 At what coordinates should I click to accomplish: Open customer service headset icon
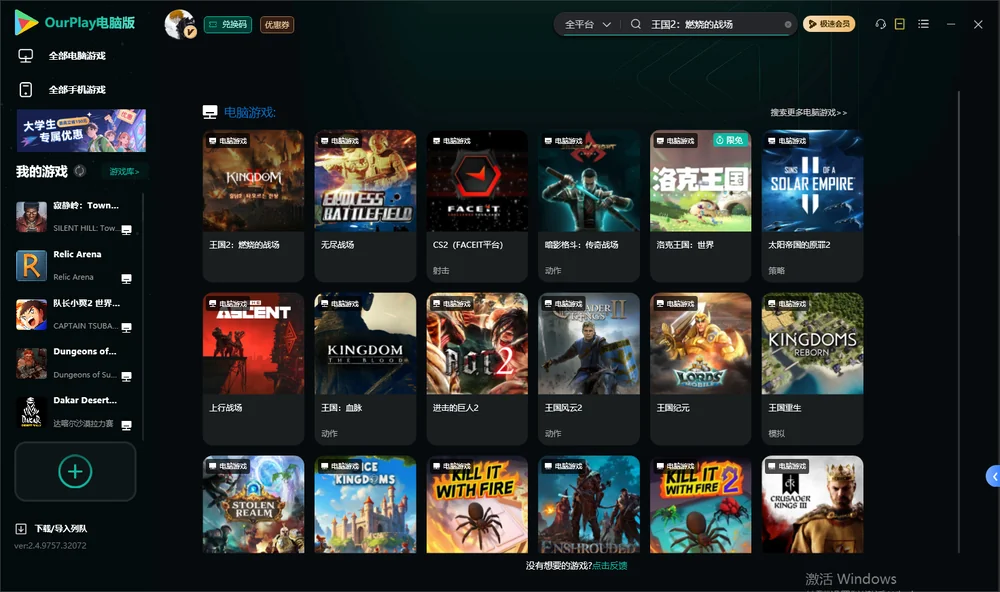880,24
